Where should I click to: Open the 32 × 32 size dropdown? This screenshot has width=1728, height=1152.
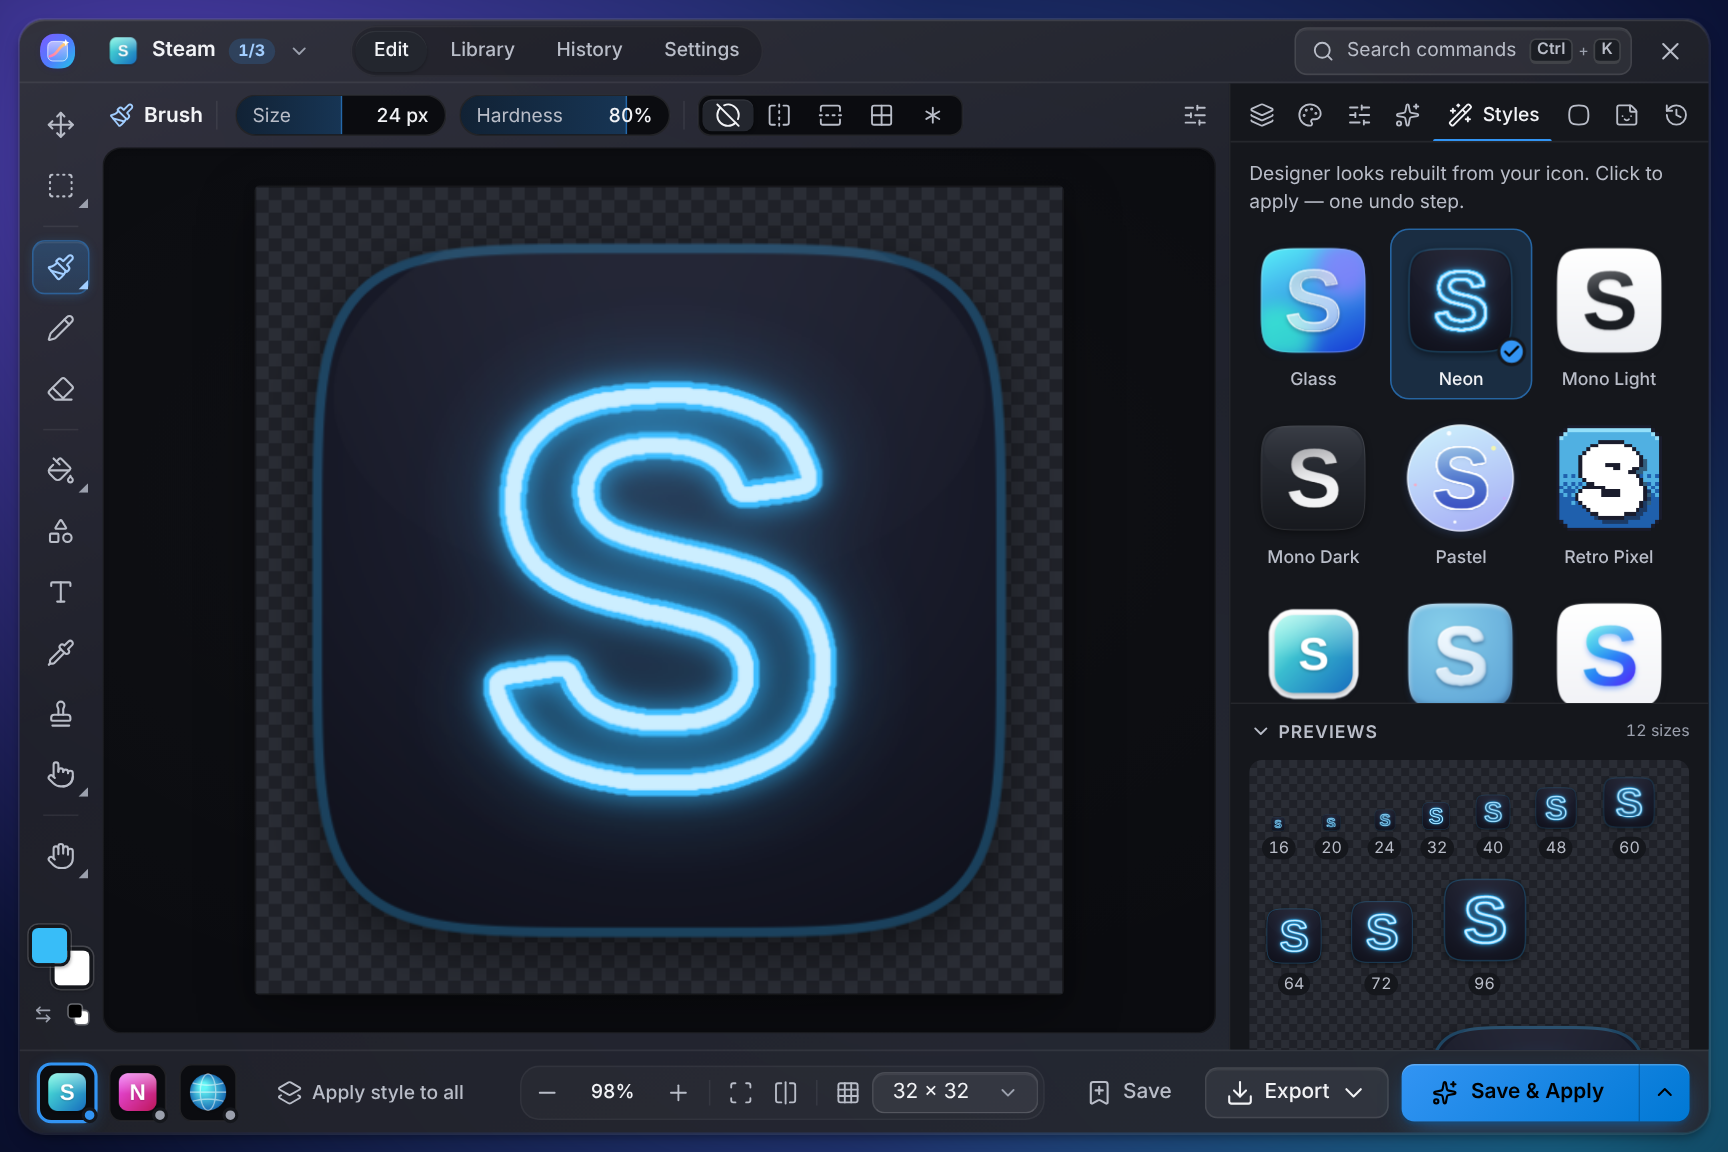coord(955,1092)
